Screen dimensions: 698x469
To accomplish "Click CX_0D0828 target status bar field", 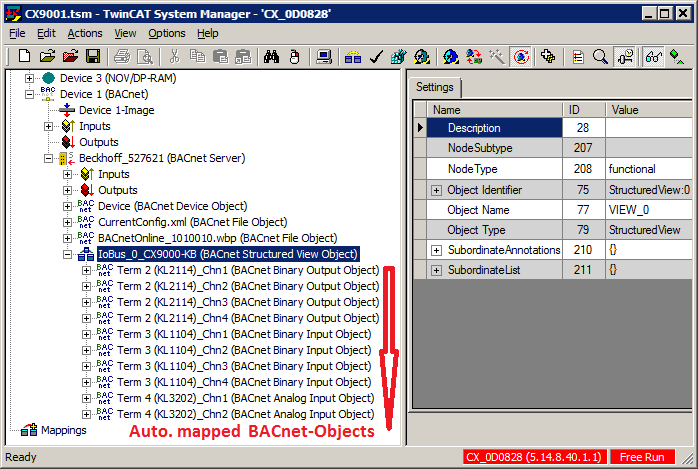I will [534, 457].
